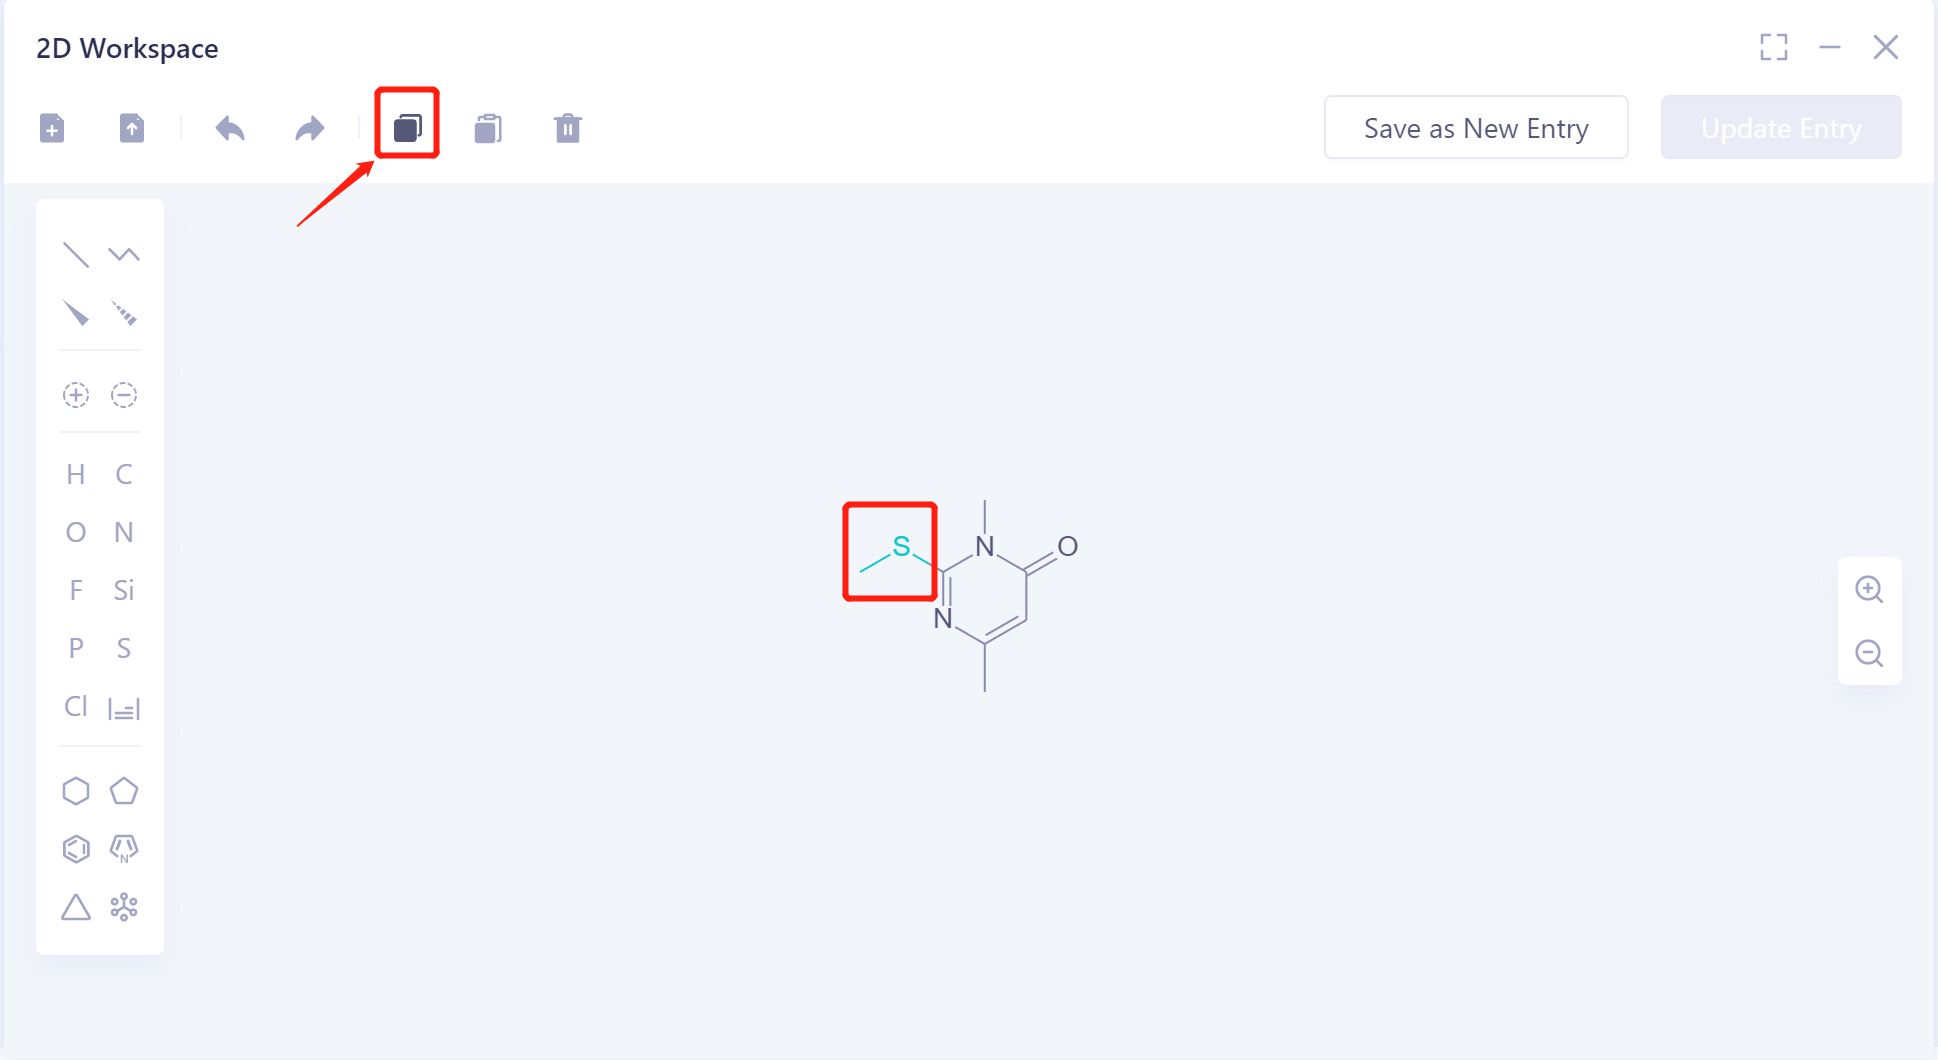This screenshot has width=1938, height=1060.
Task: Select the positive charge tool
Action: pyautogui.click(x=75, y=395)
